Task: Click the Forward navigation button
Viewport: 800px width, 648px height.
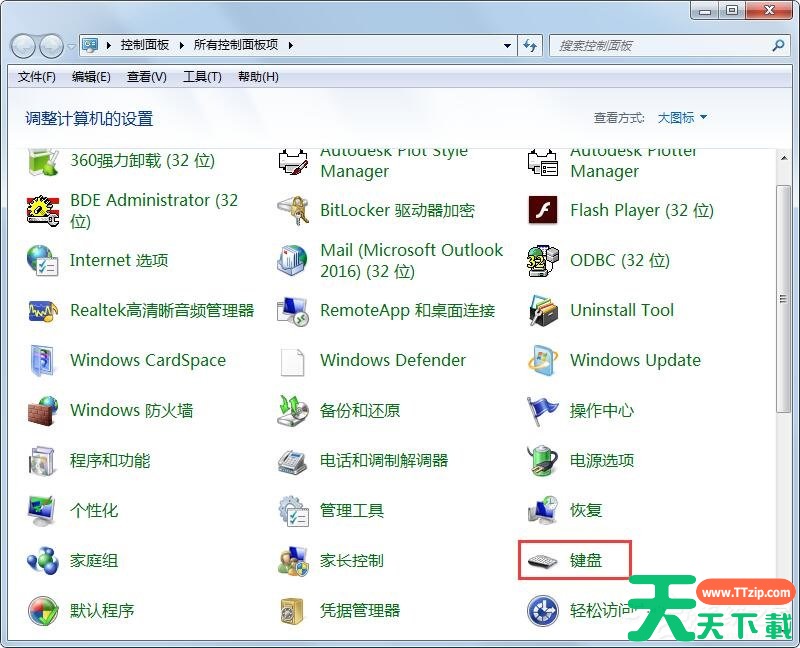Action: click(52, 46)
